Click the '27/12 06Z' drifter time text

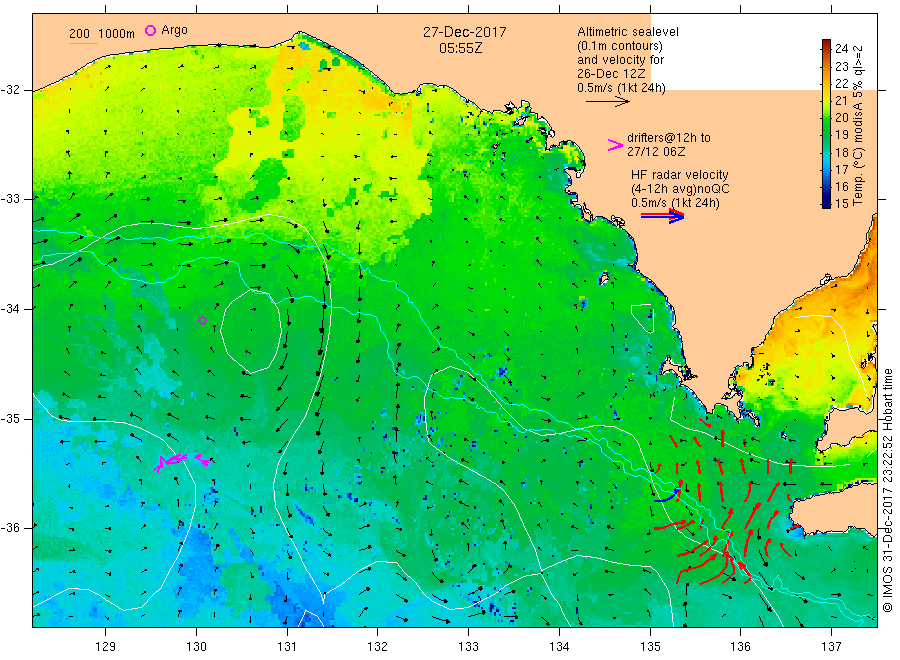655,152
